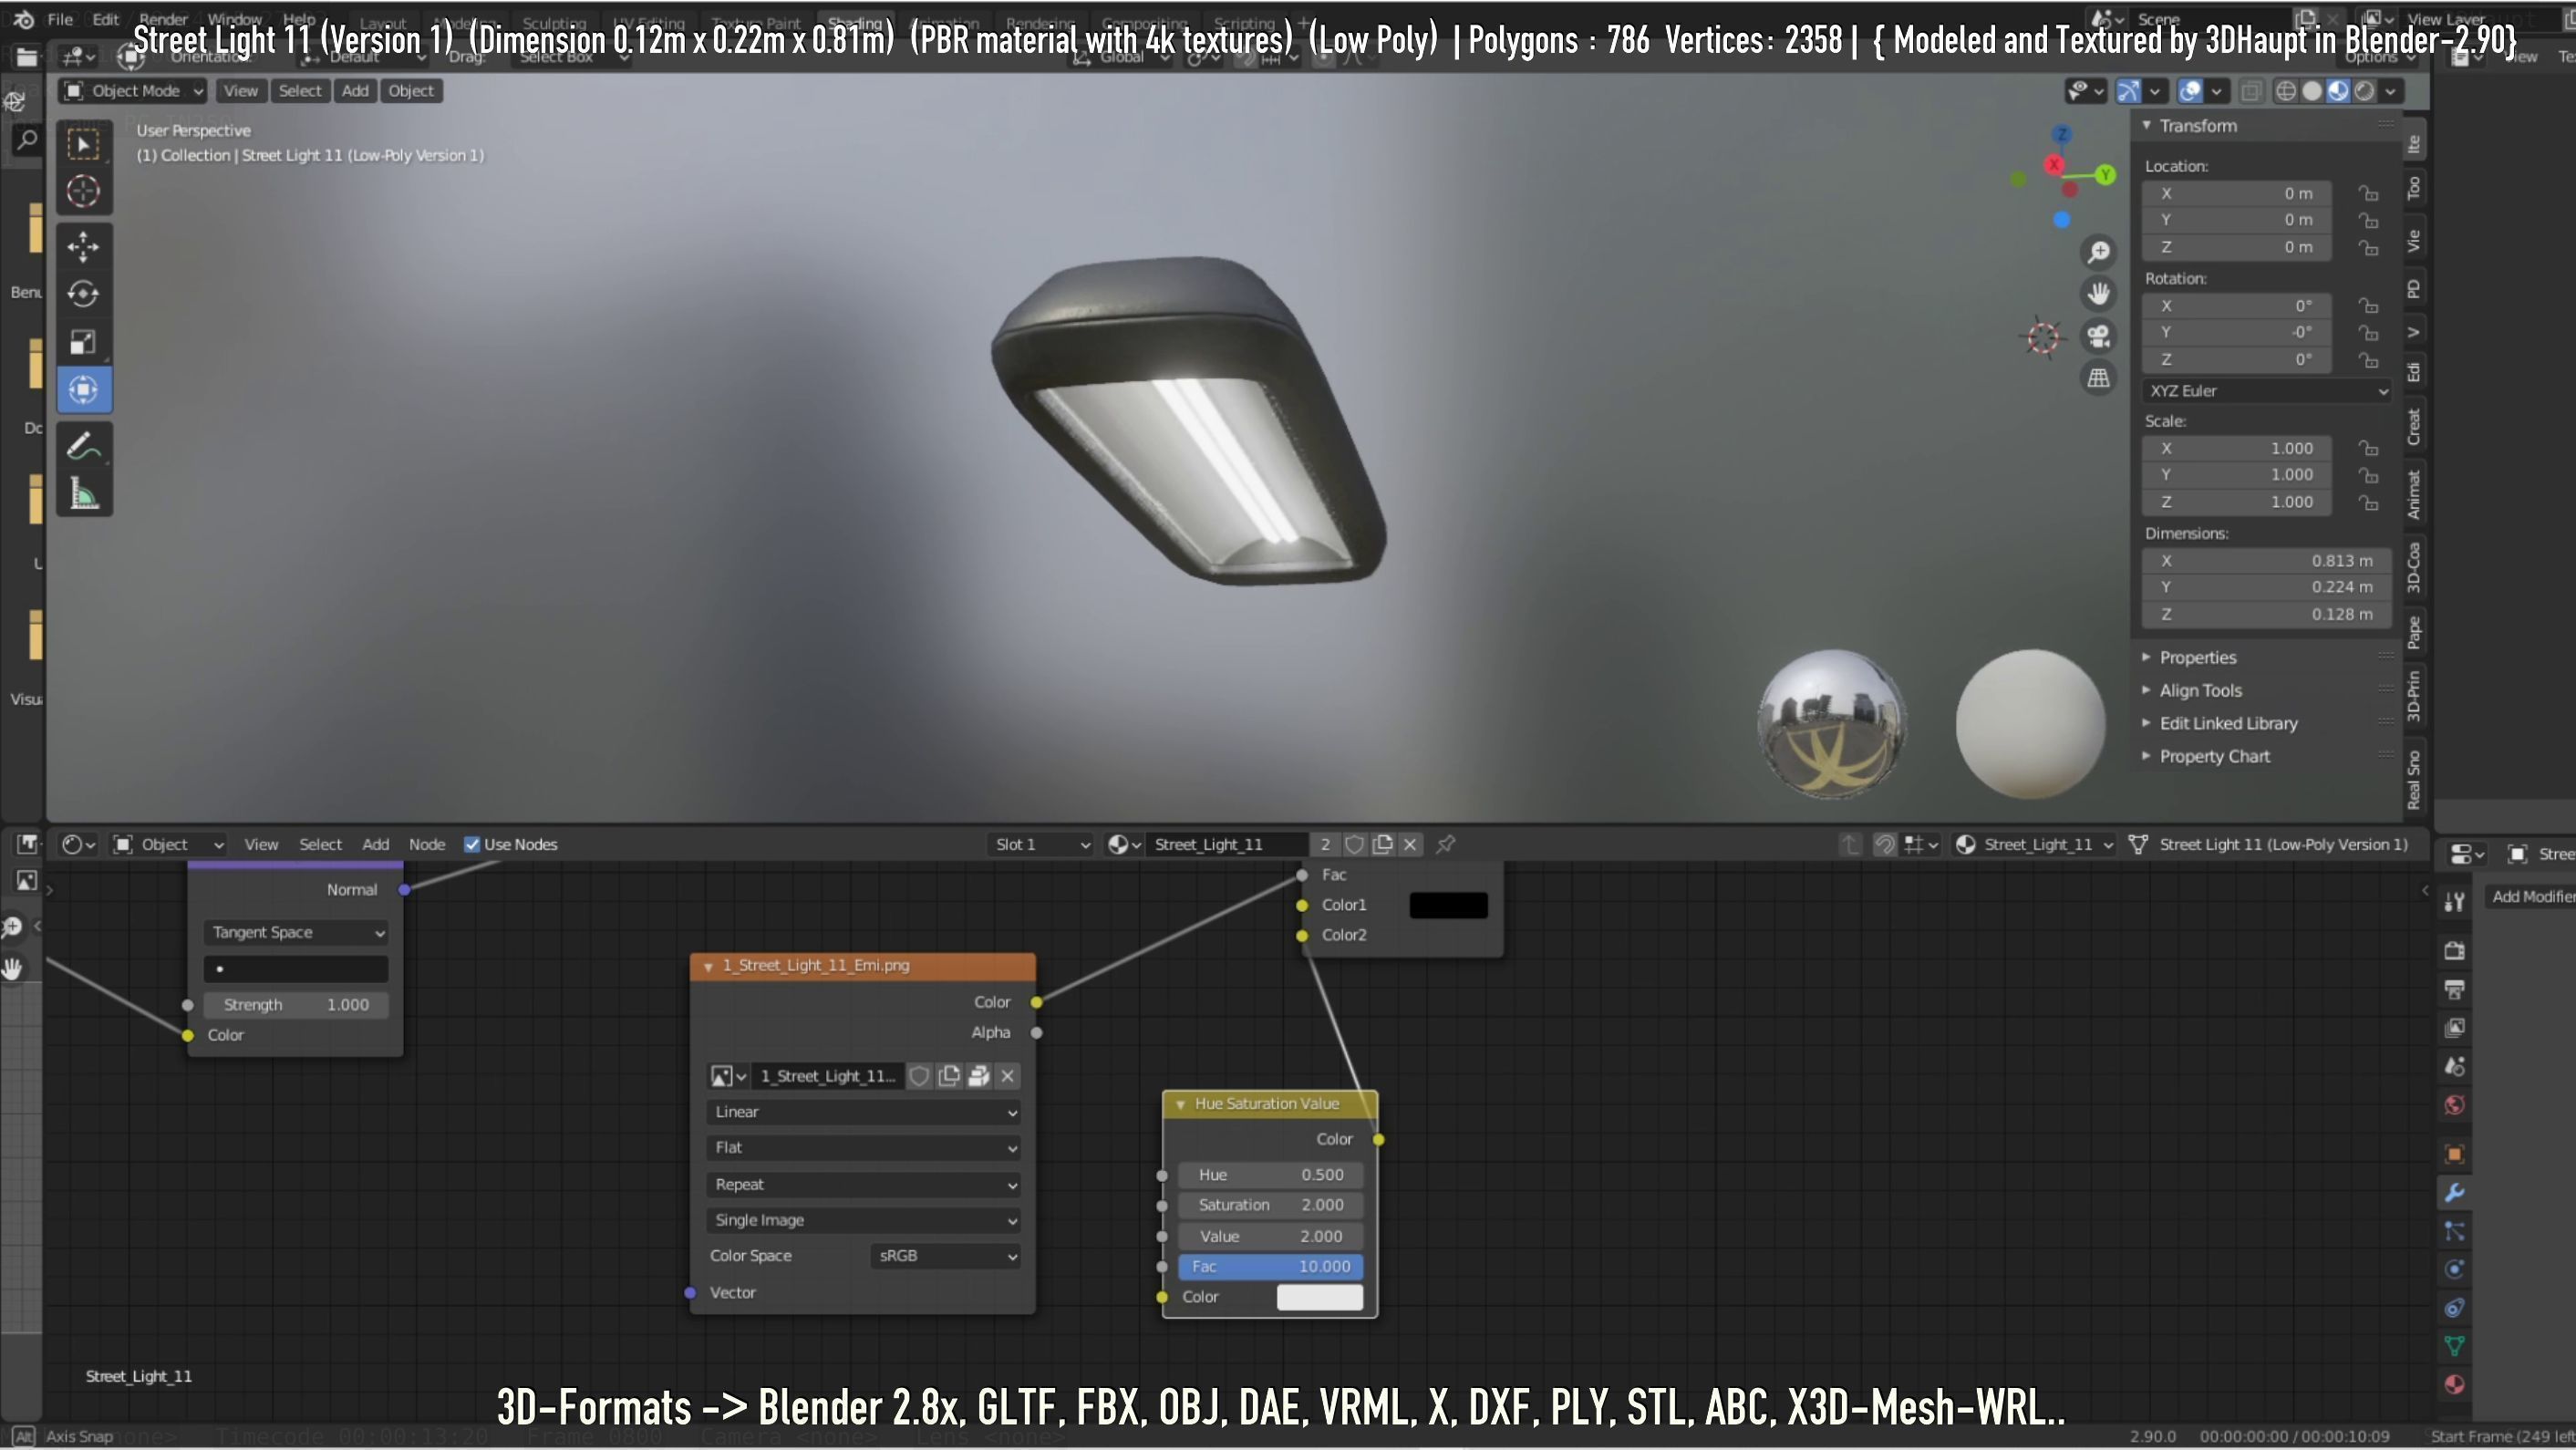The image size is (2576, 1450).
Task: Click the Dimensions X 0.813 m field
Action: click(2266, 560)
